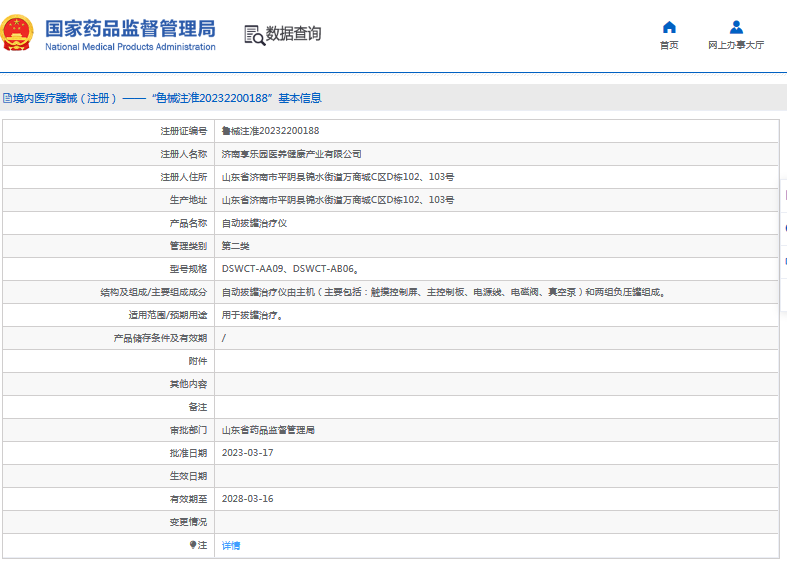Click the 产品名称 label
Screen dimensions: 787x563
pyautogui.click(x=188, y=223)
